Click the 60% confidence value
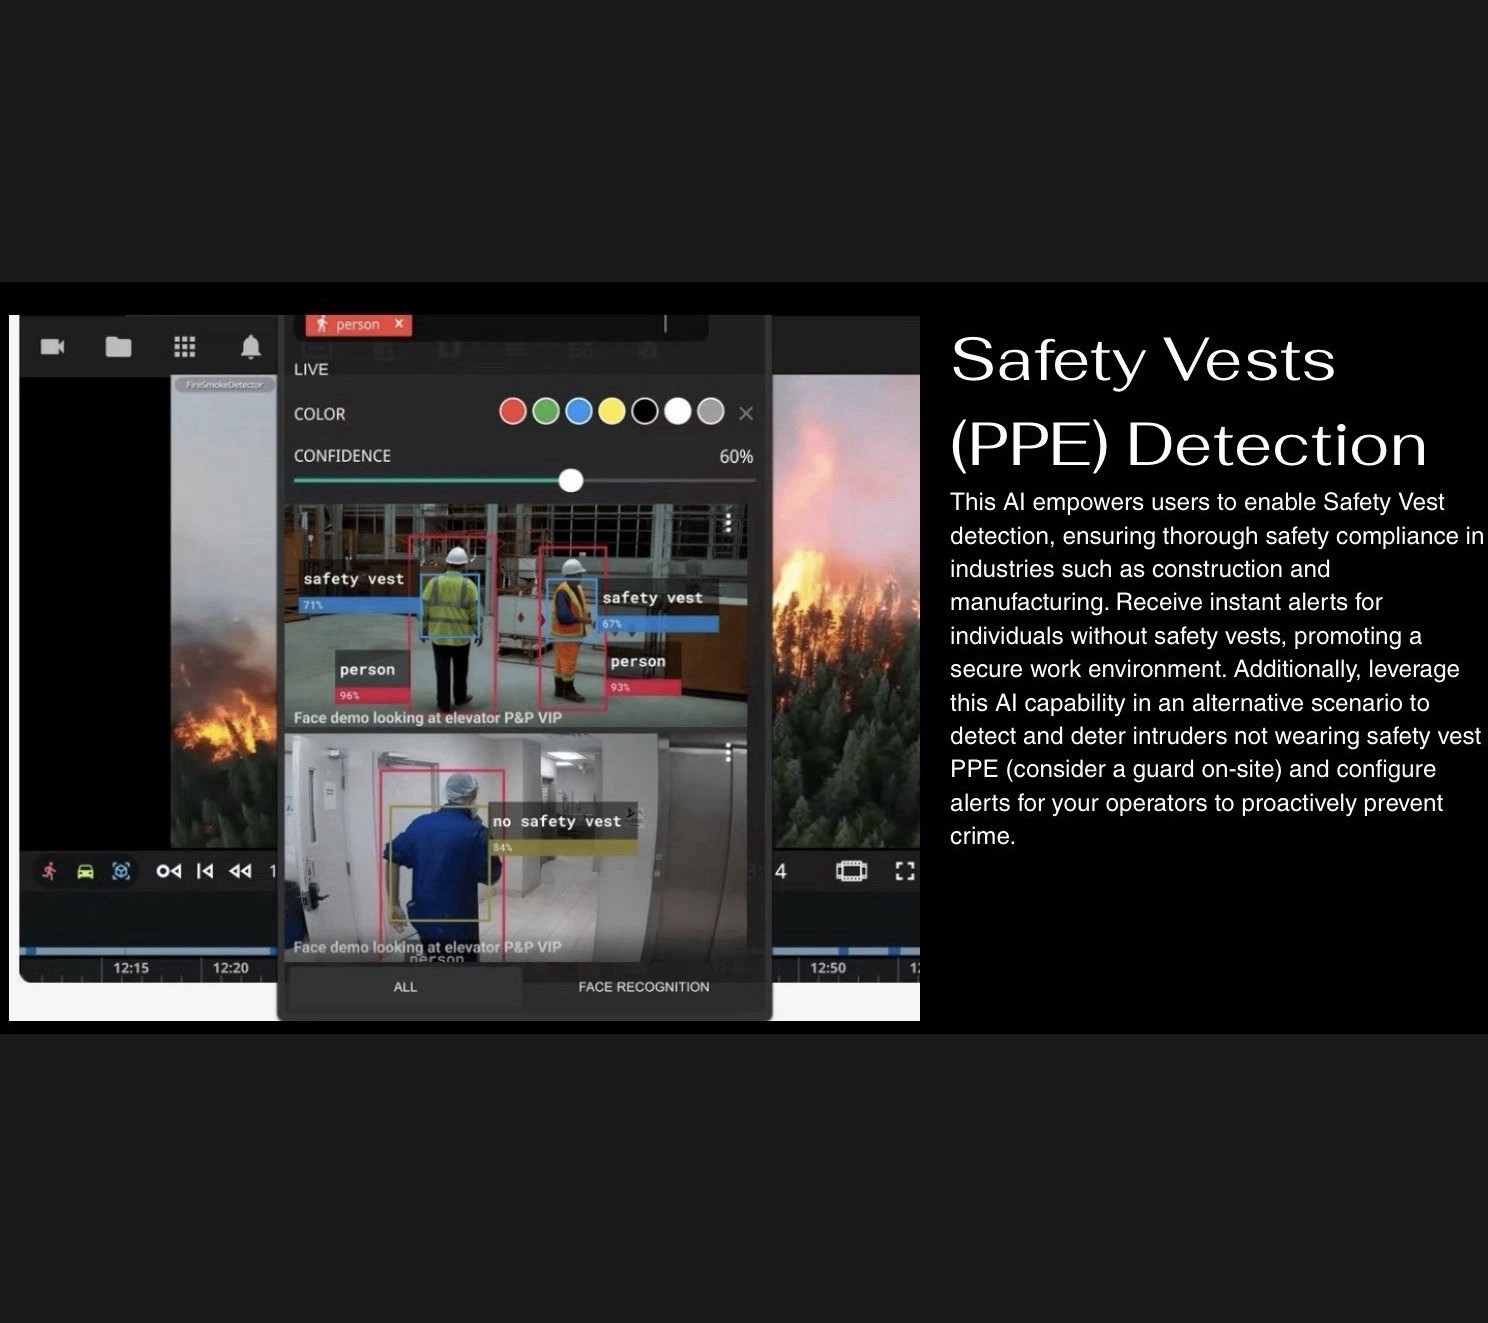 click(x=736, y=456)
